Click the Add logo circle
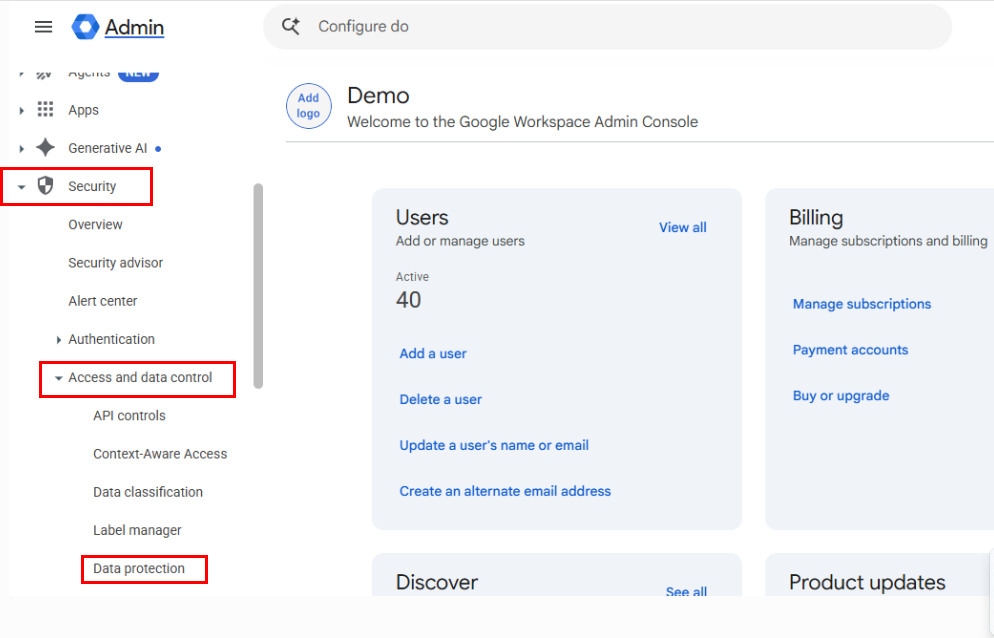Image resolution: width=994 pixels, height=638 pixels. [309, 106]
